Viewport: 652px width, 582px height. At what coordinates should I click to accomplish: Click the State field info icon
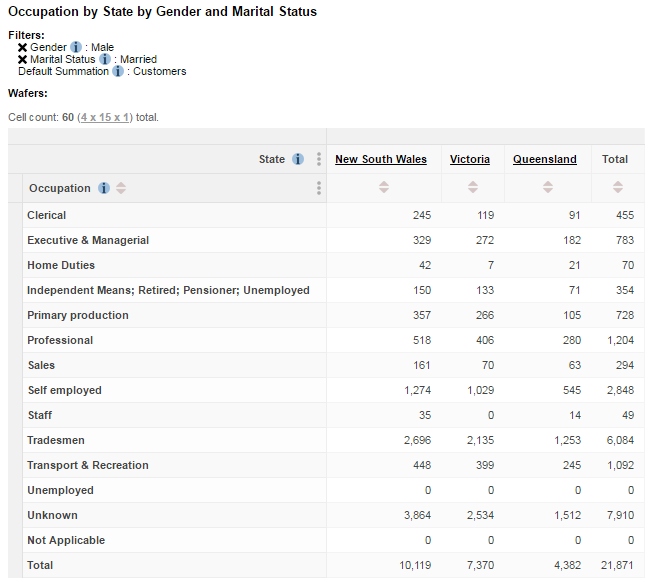(298, 159)
